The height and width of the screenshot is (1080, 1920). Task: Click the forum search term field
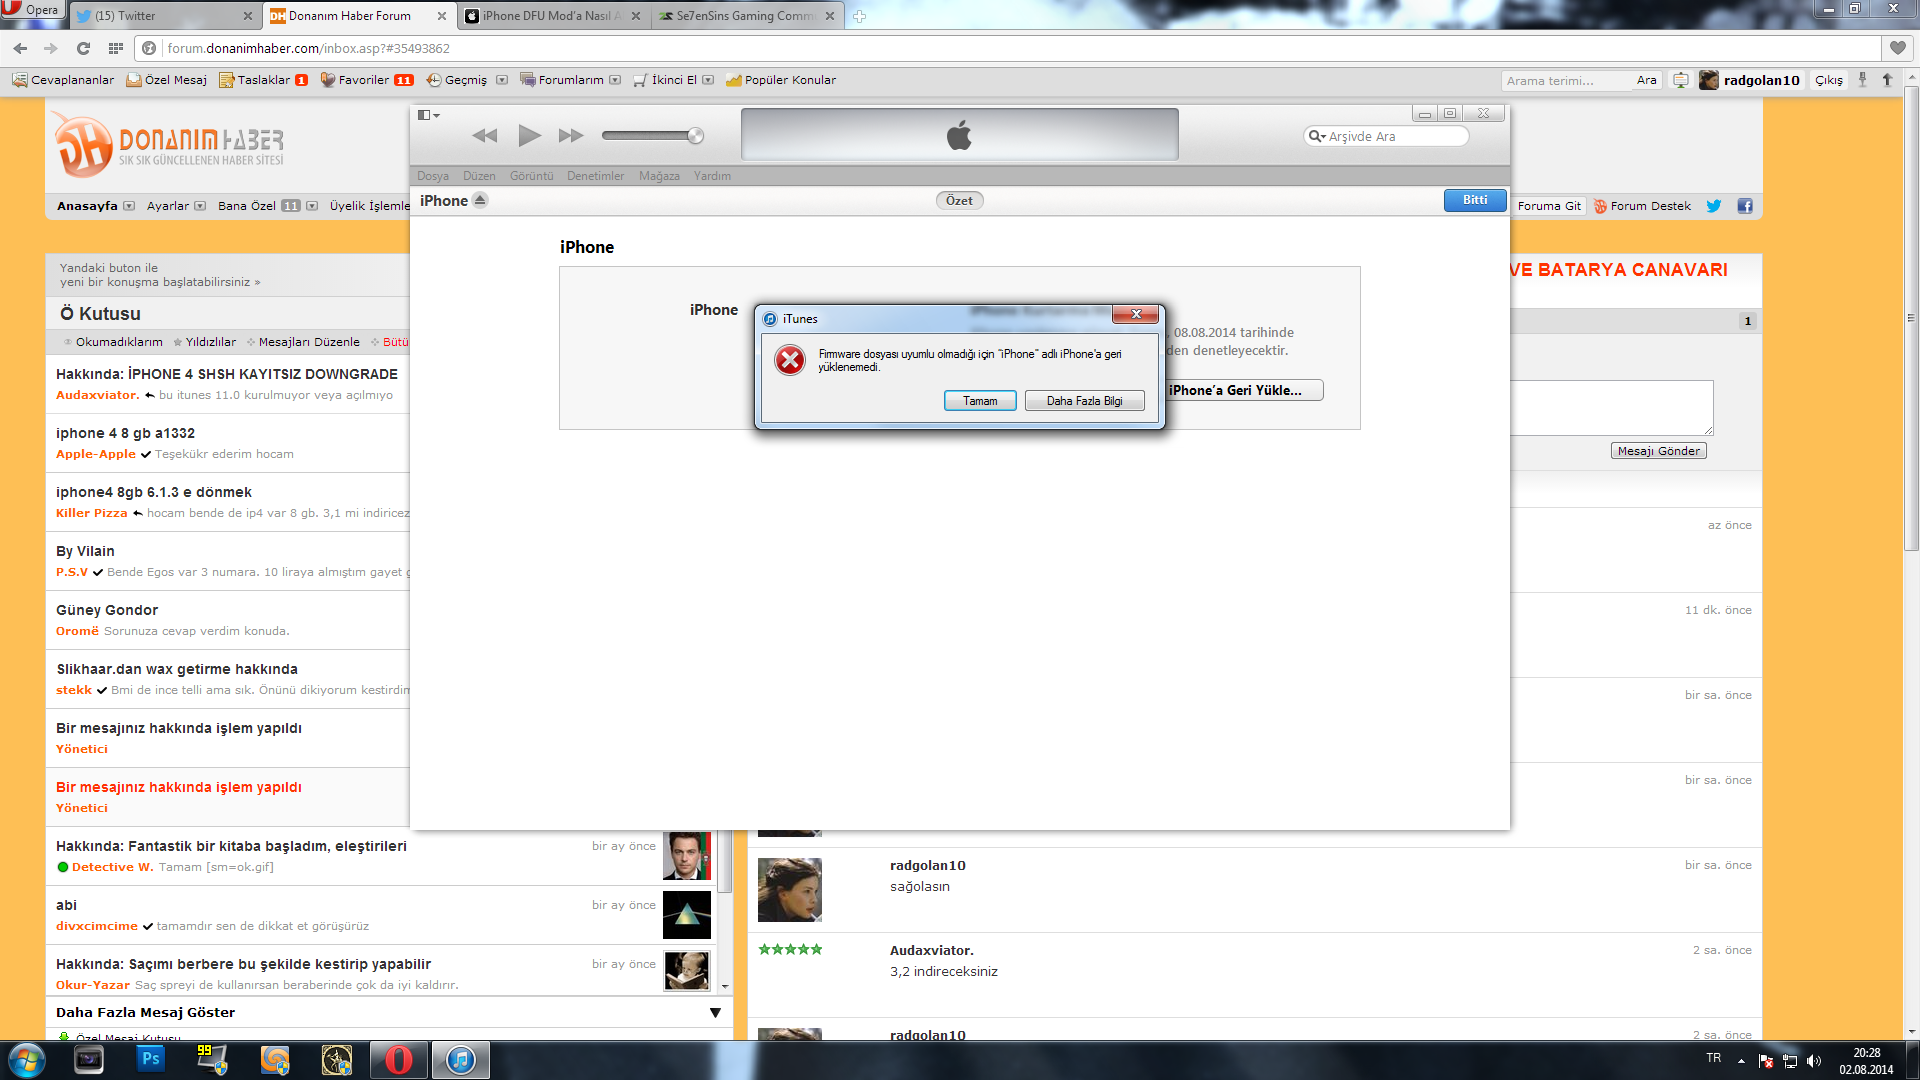1565,81
